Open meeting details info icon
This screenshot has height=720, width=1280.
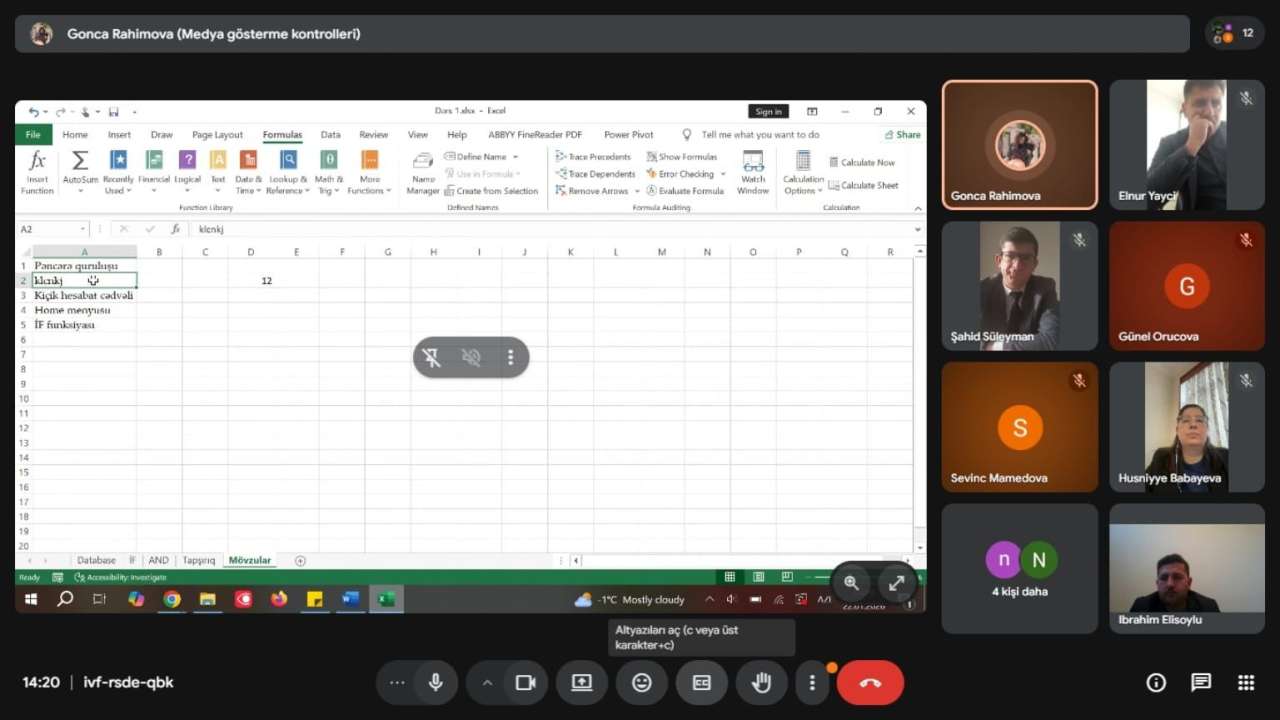point(1156,683)
